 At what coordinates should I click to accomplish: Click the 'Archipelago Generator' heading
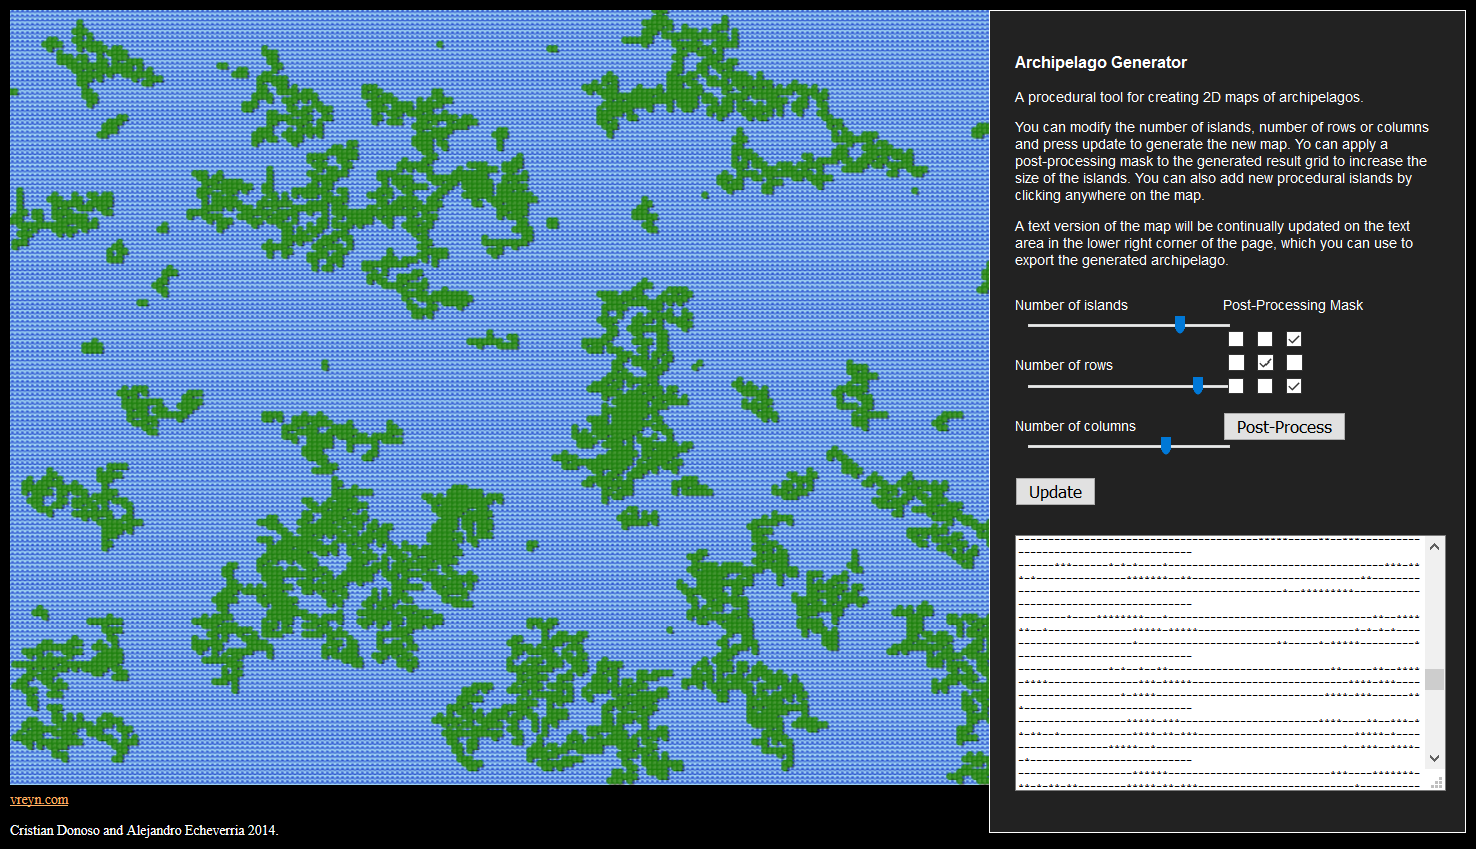click(1101, 62)
